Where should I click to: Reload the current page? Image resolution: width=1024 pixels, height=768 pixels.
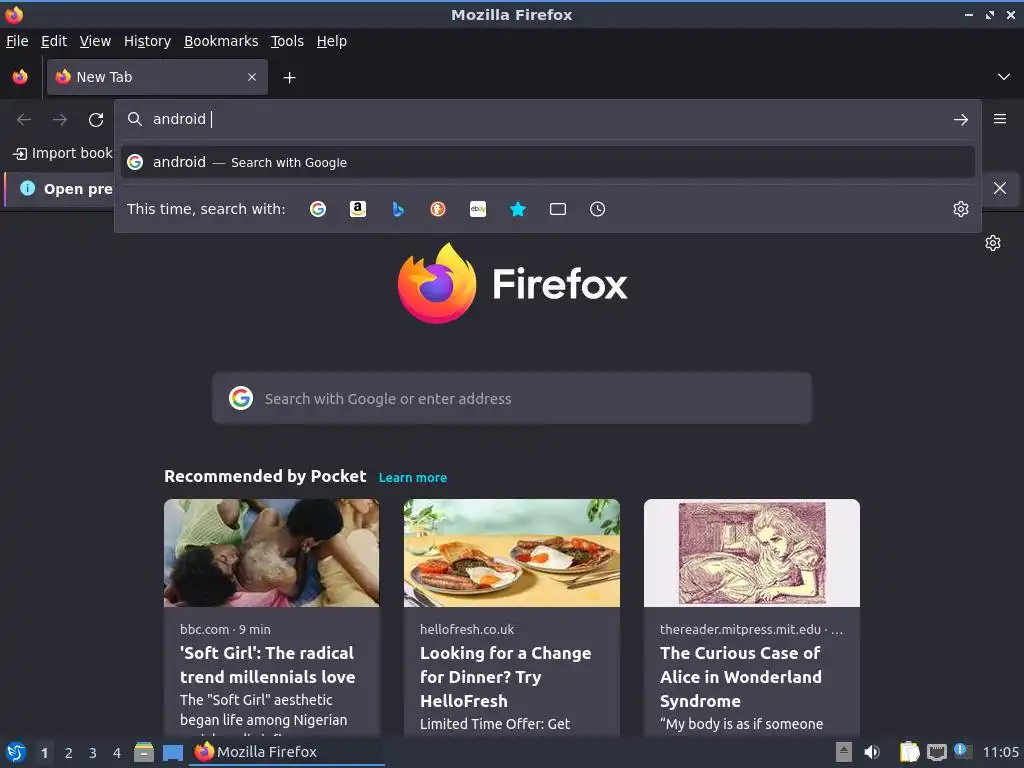coord(96,120)
